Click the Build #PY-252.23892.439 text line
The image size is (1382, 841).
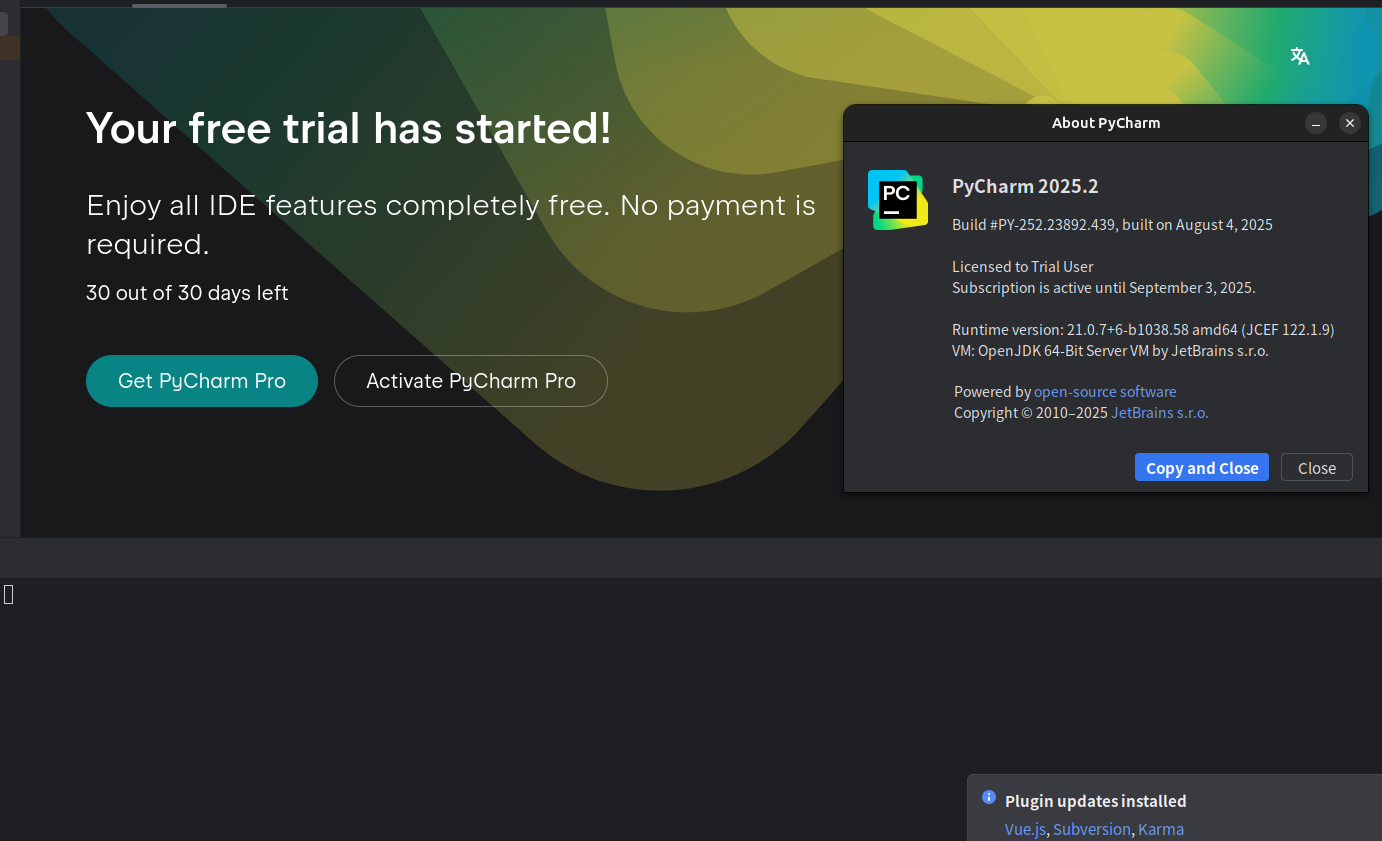[1112, 225]
